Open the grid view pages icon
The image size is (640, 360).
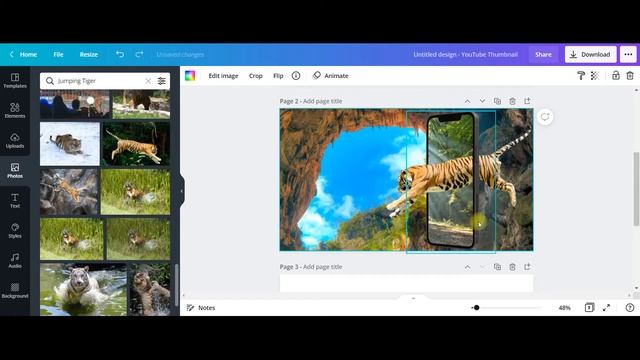pos(589,307)
